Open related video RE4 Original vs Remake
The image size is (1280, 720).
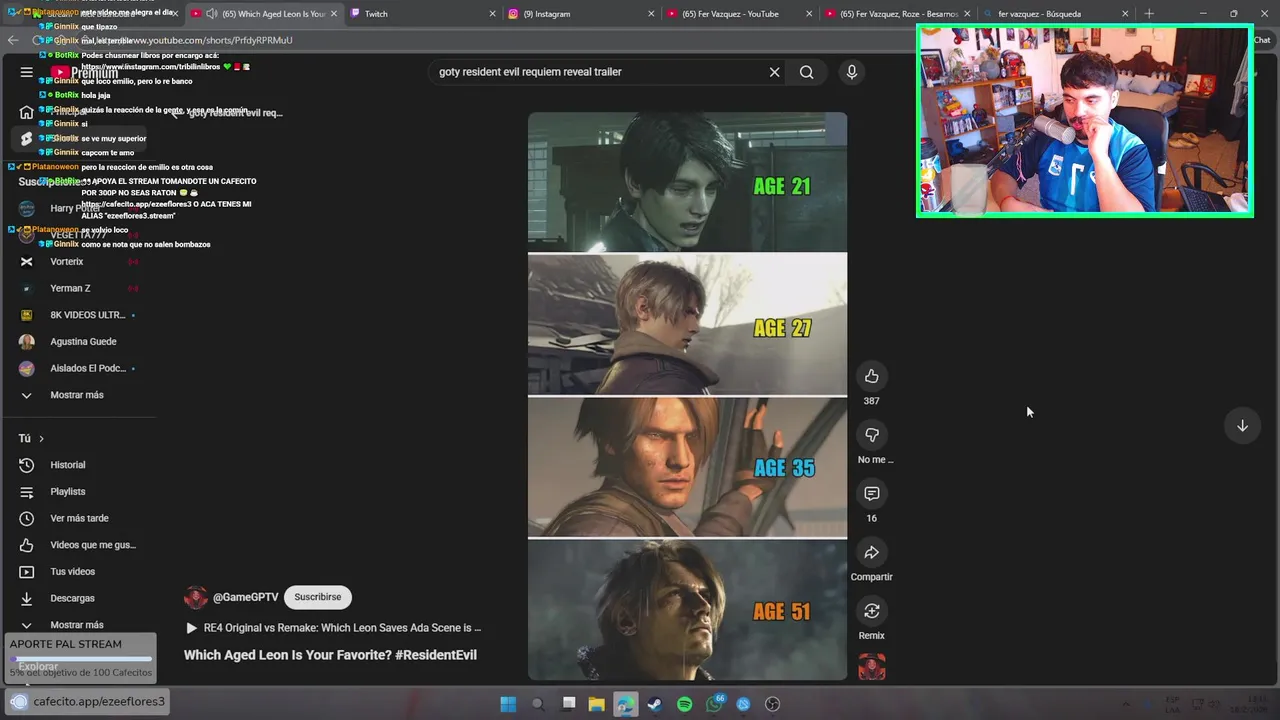point(333,628)
